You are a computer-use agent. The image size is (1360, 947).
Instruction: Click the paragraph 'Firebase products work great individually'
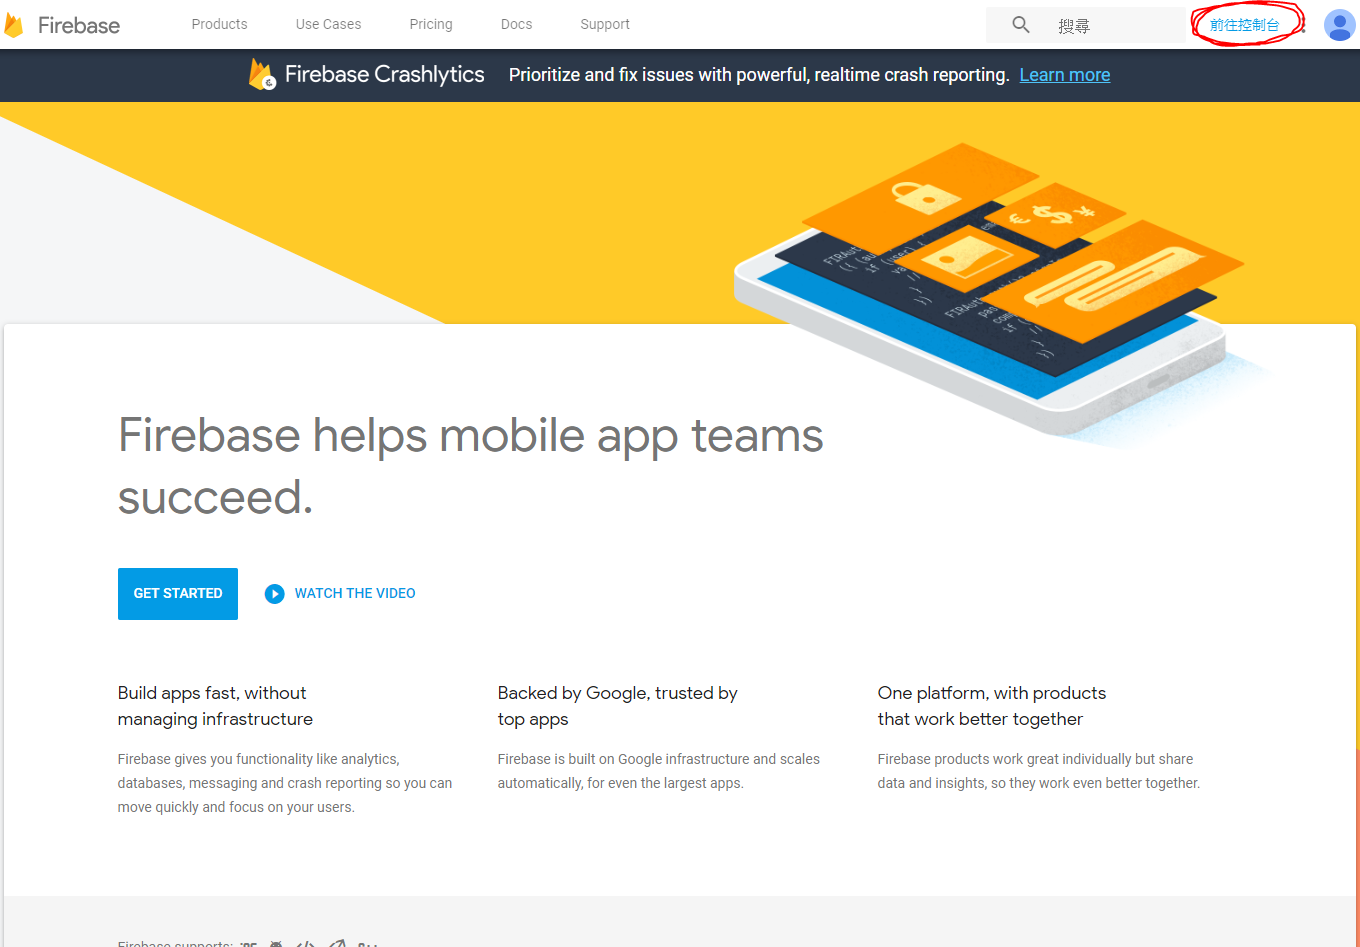(1039, 771)
